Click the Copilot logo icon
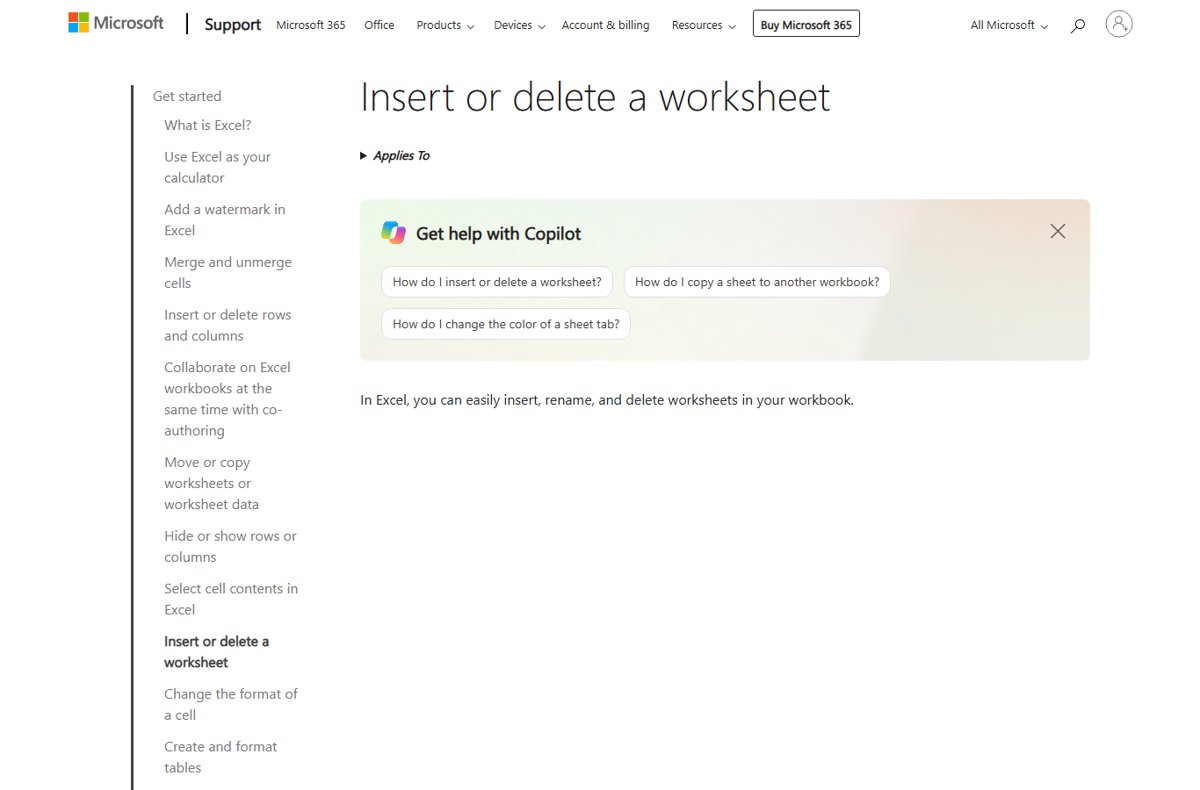Screen dimensions: 1200x790 (393, 233)
